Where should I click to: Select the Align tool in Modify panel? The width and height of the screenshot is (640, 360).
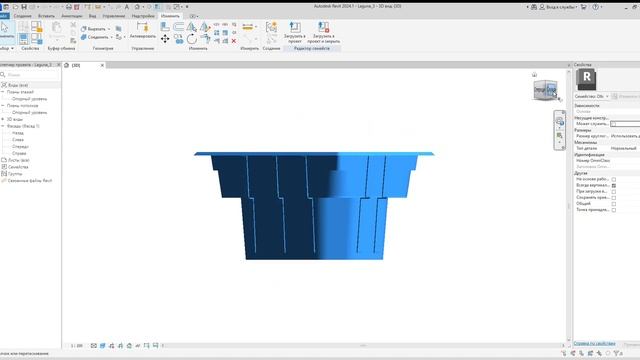coord(165,27)
